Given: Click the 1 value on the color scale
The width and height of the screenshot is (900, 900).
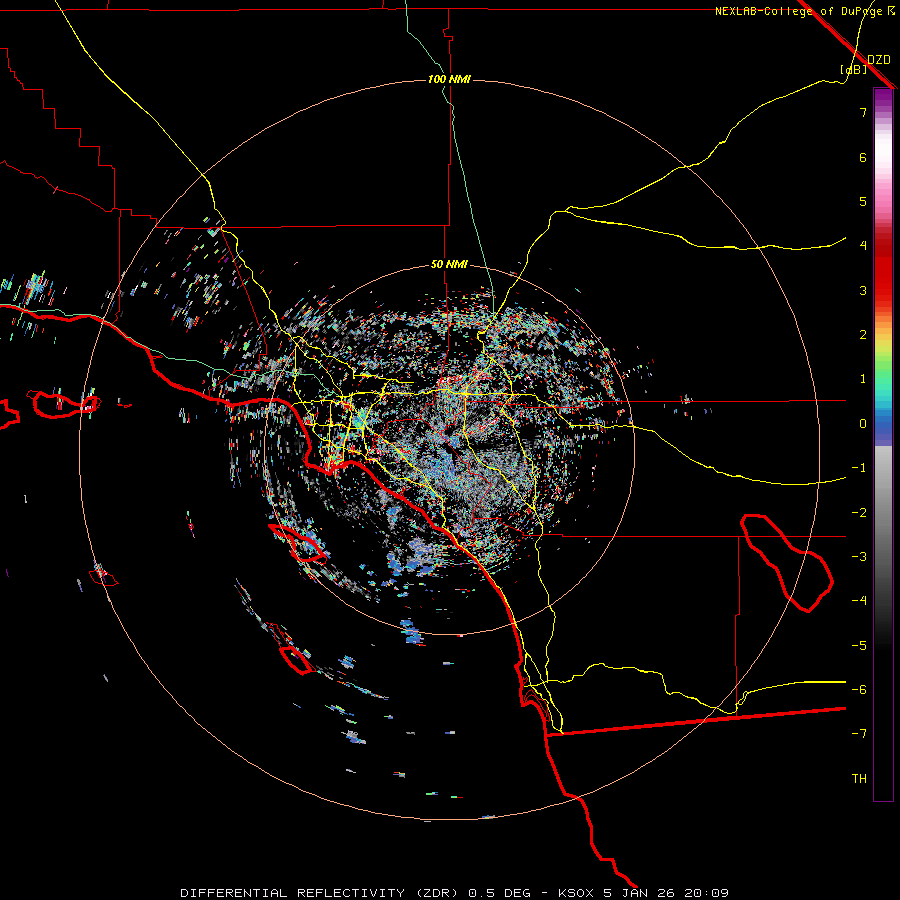Looking at the screenshot, I should pyautogui.click(x=863, y=379).
